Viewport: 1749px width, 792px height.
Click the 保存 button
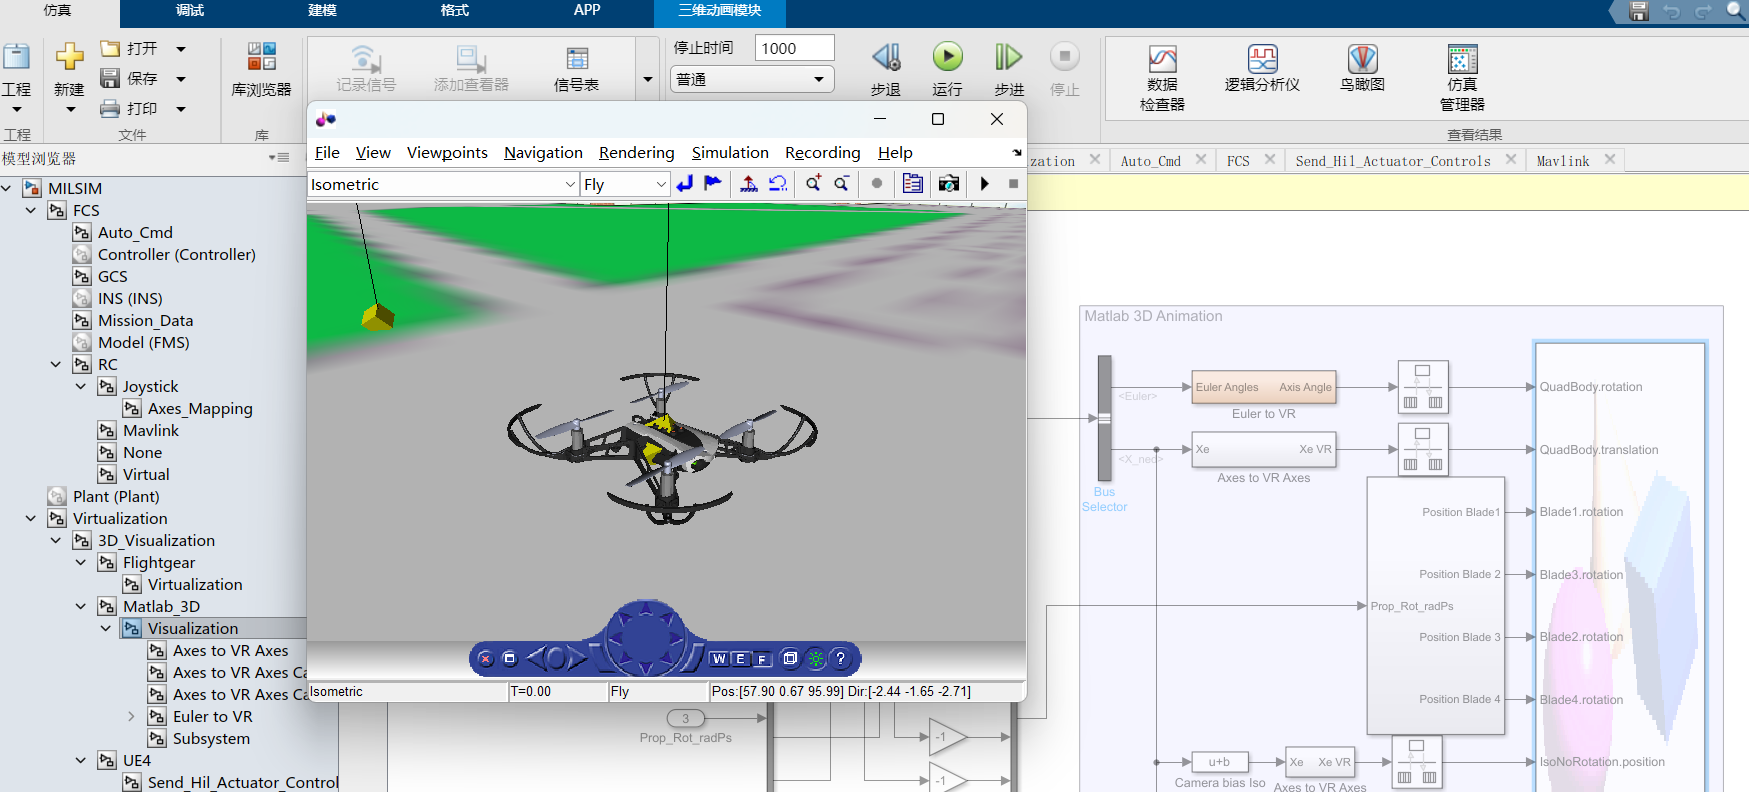pyautogui.click(x=130, y=78)
